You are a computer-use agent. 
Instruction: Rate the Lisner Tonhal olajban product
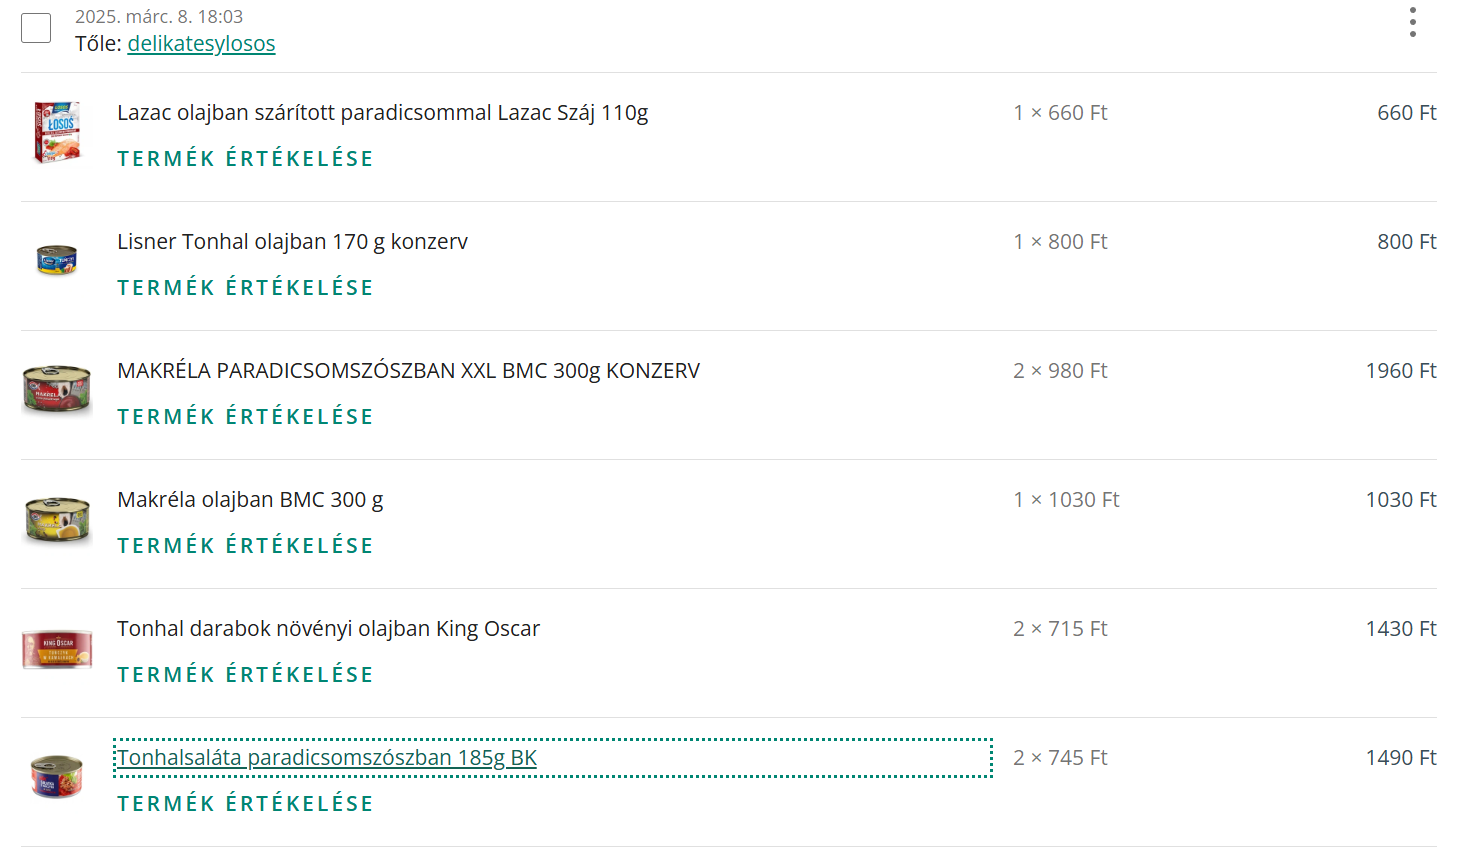(245, 288)
